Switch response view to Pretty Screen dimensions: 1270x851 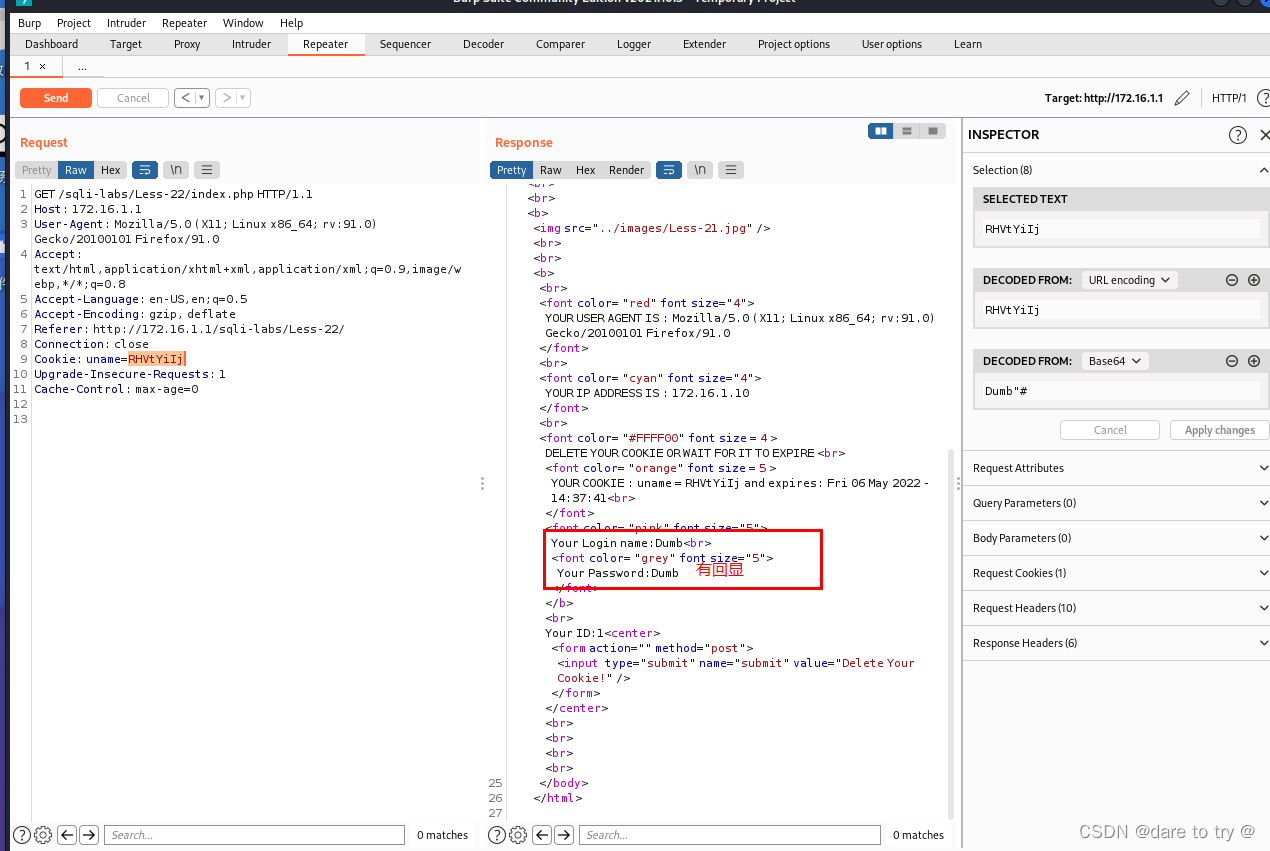coord(511,170)
